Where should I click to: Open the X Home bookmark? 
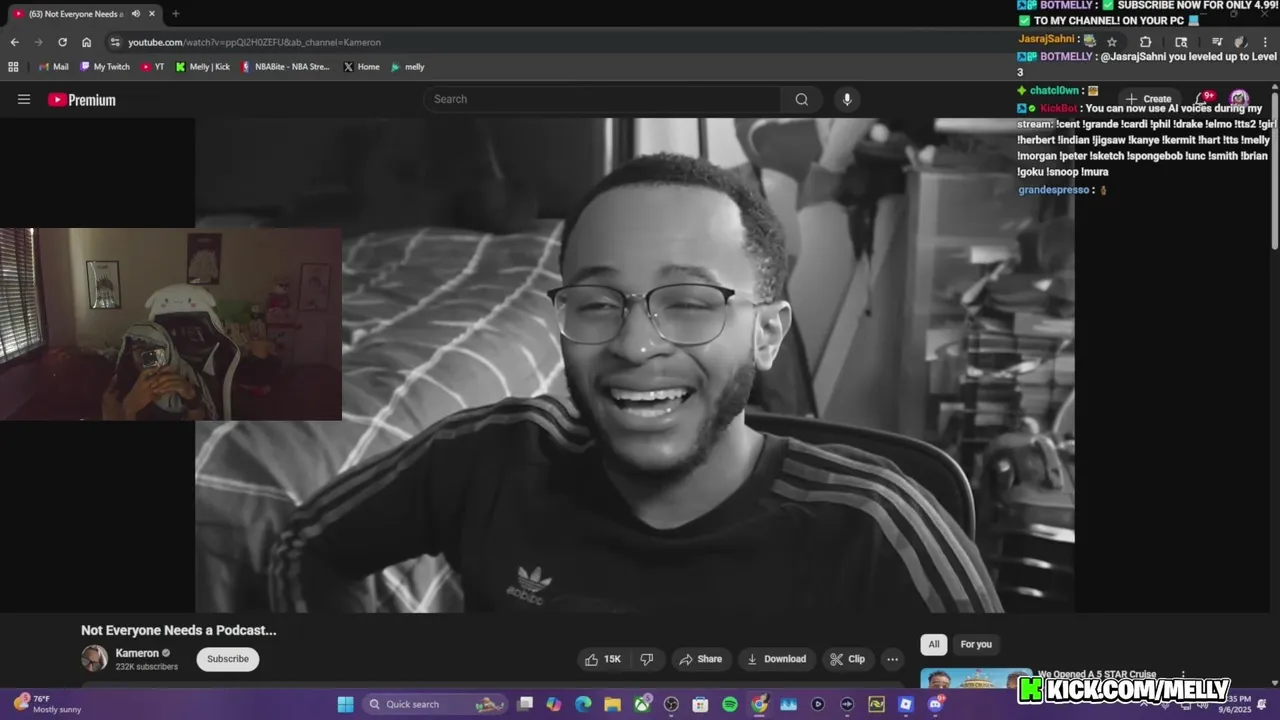(x=361, y=67)
